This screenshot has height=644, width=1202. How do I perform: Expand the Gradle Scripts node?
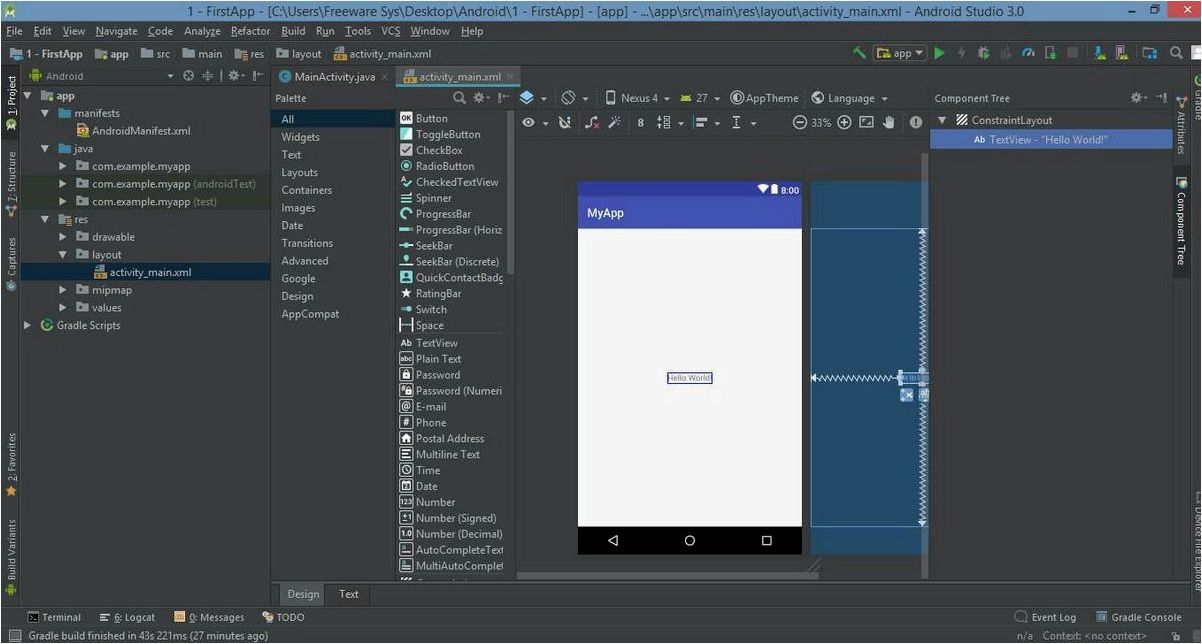point(28,325)
